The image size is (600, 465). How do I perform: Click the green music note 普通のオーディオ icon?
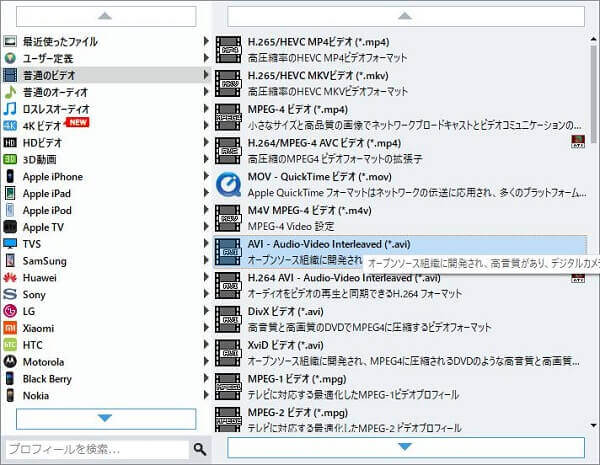coord(10,92)
